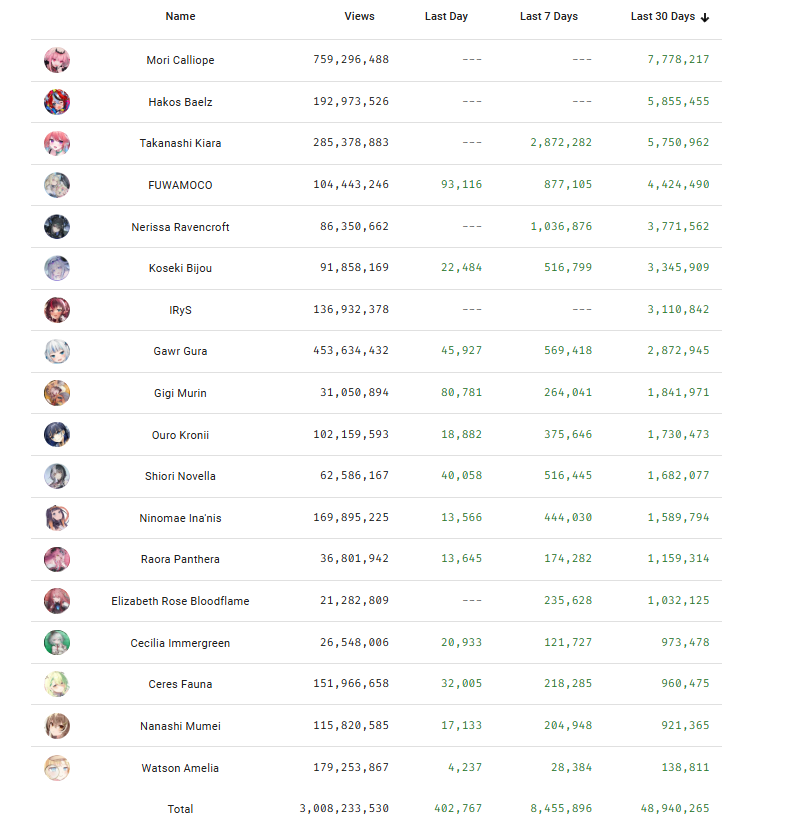Sort by Last 7 Days column

pos(548,16)
